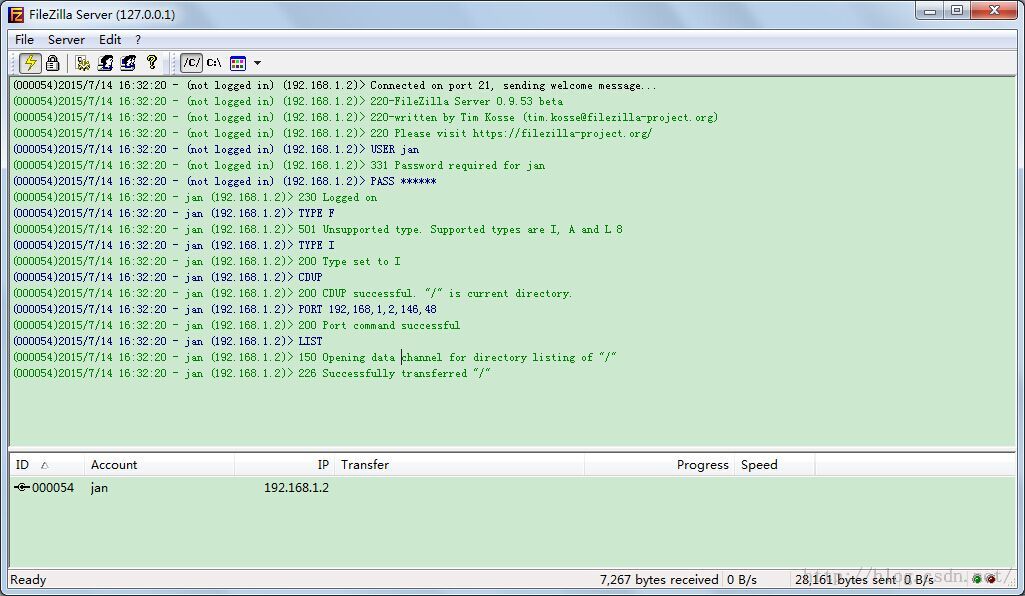Click the FileZilla Server title bar icon
The width and height of the screenshot is (1025, 596).
coord(16,14)
